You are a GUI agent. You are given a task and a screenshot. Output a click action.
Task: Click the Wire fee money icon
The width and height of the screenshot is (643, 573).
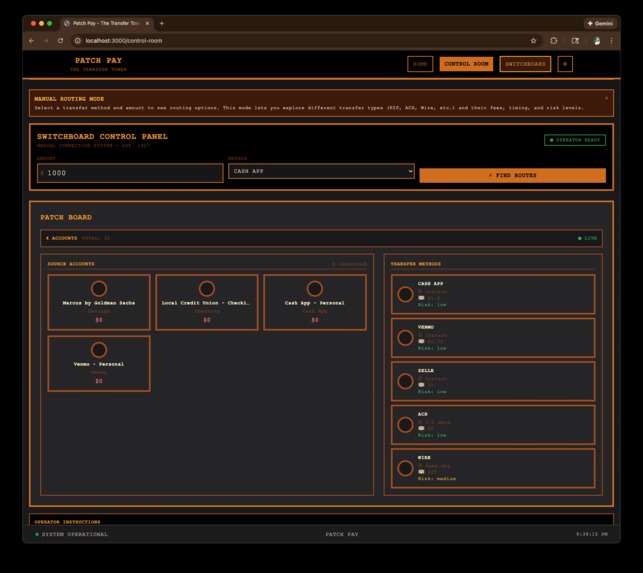pyautogui.click(x=421, y=472)
